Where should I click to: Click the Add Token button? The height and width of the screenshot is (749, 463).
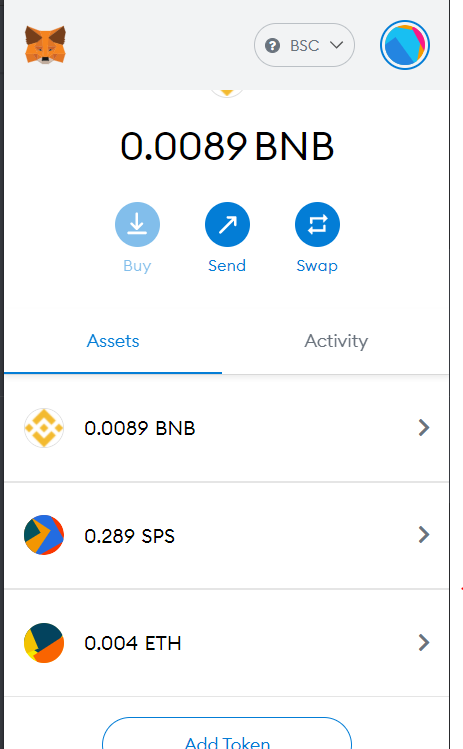[227, 733]
